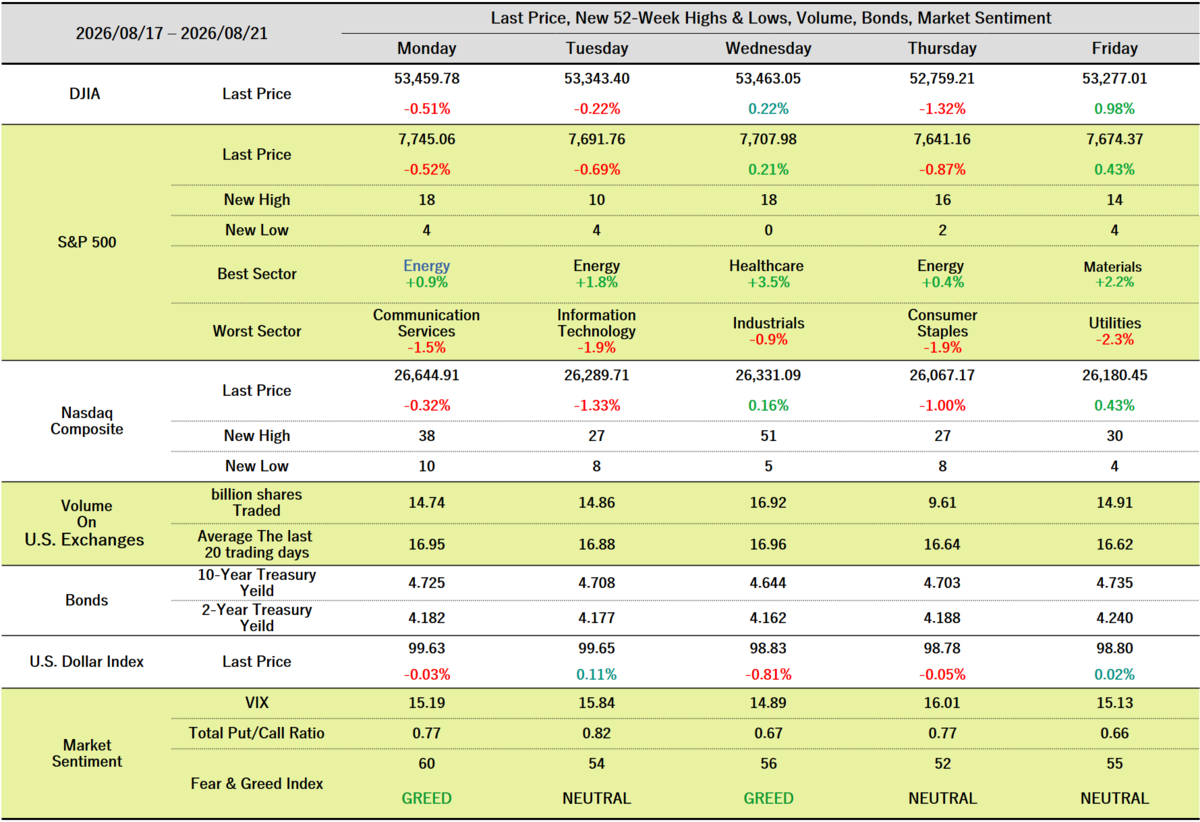1200x822 pixels.
Task: Click the 10-Year Treasury Yeild label
Action: pos(257,583)
